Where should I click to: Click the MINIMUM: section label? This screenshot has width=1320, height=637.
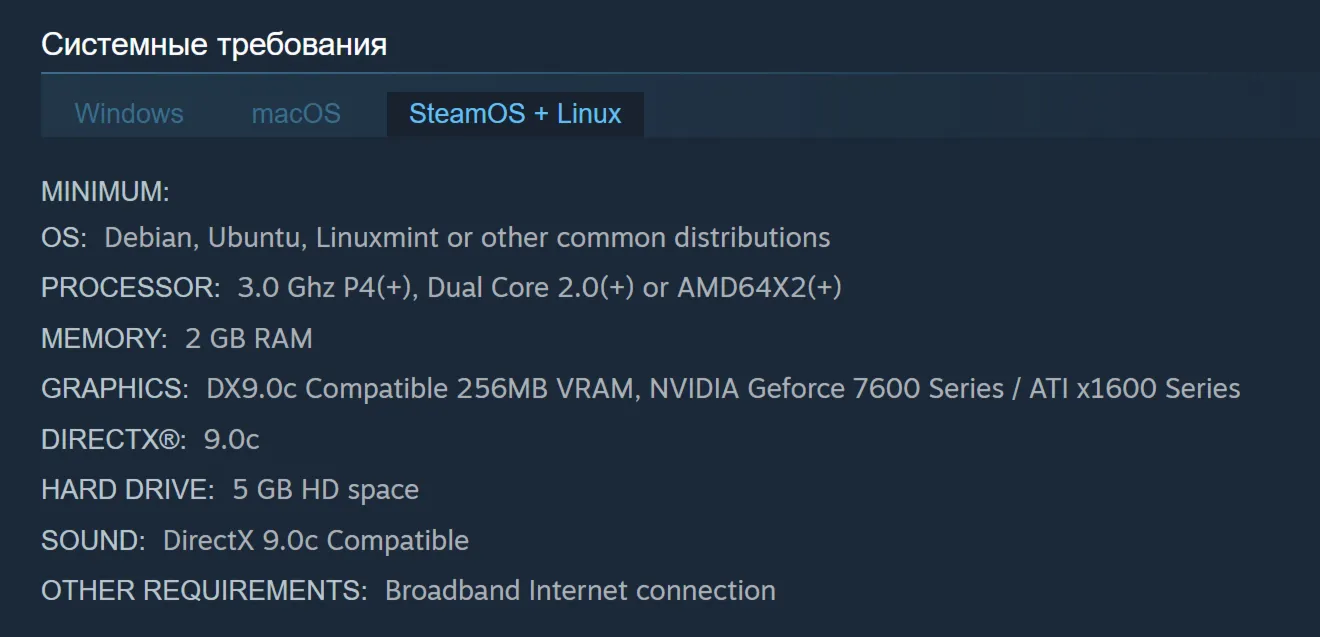click(x=105, y=191)
